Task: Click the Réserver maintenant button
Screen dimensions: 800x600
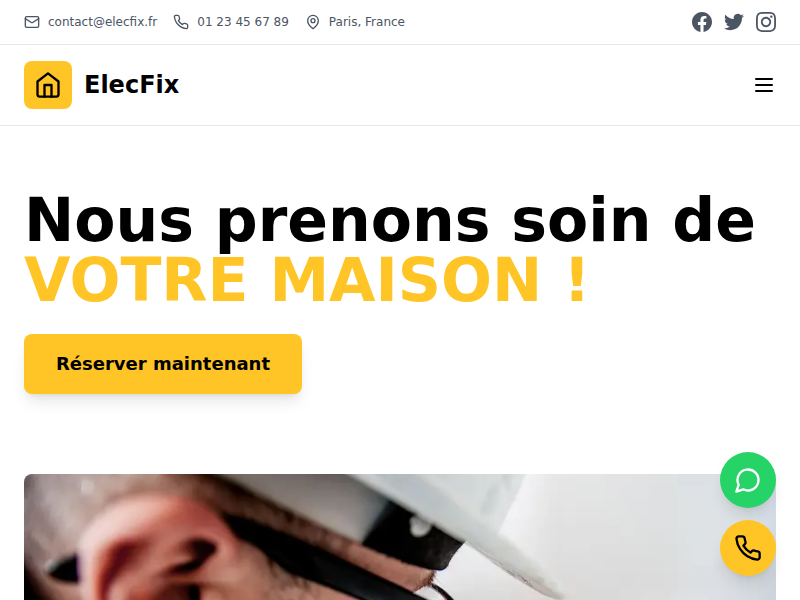Action: 163,364
